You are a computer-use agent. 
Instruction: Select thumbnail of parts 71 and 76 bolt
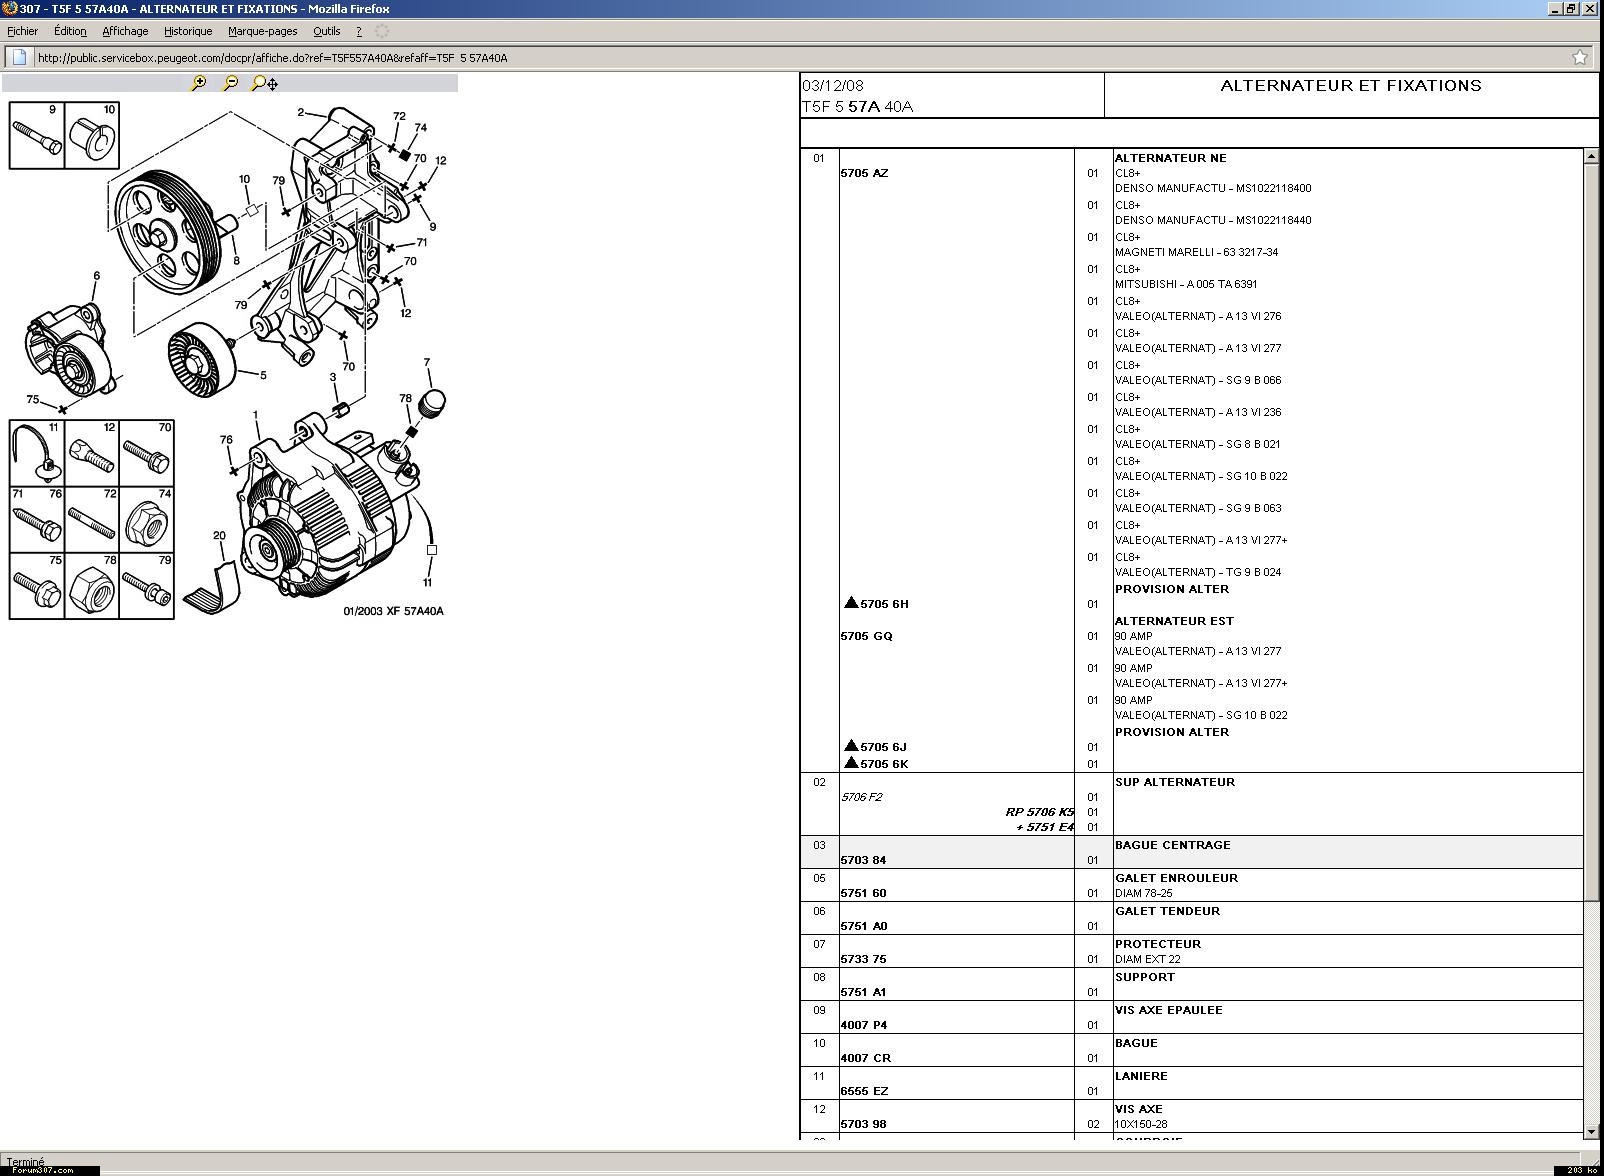pyautogui.click(x=37, y=520)
